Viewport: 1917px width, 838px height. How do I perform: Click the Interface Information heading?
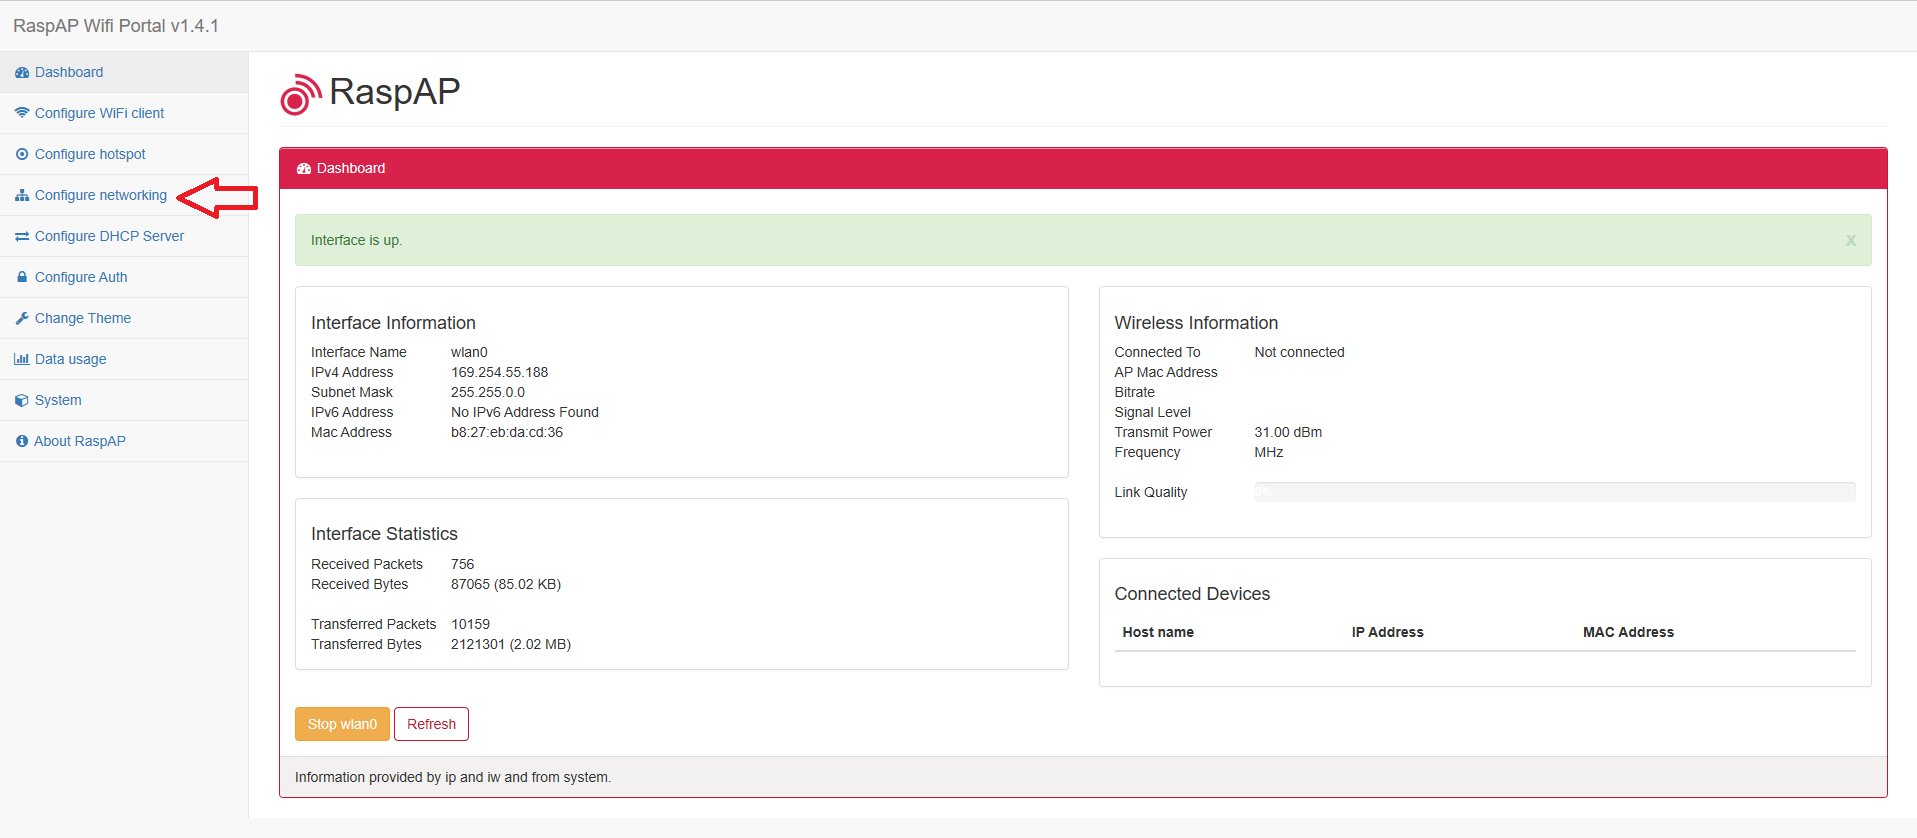(x=393, y=323)
